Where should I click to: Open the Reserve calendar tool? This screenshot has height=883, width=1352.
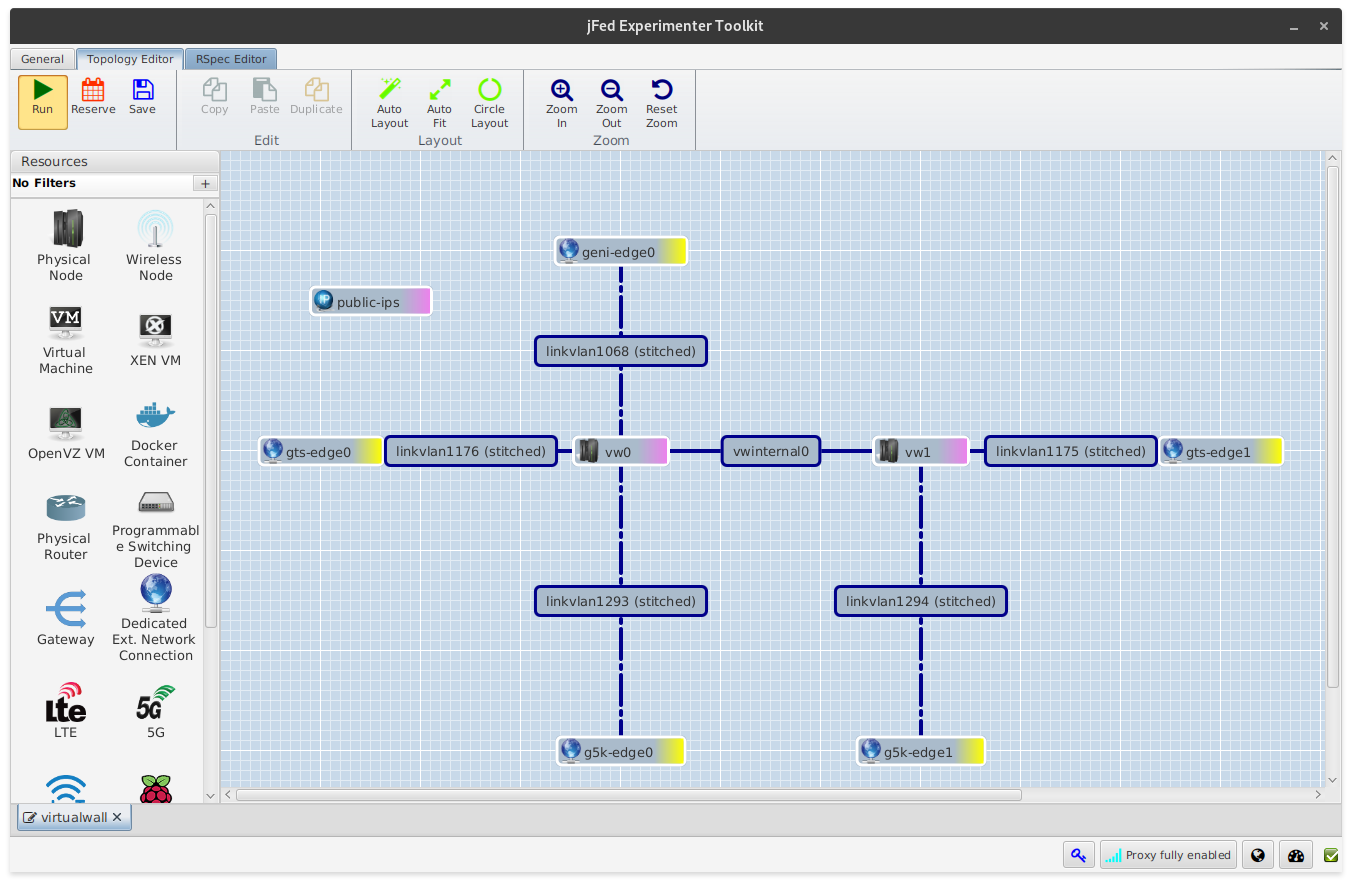pos(93,98)
